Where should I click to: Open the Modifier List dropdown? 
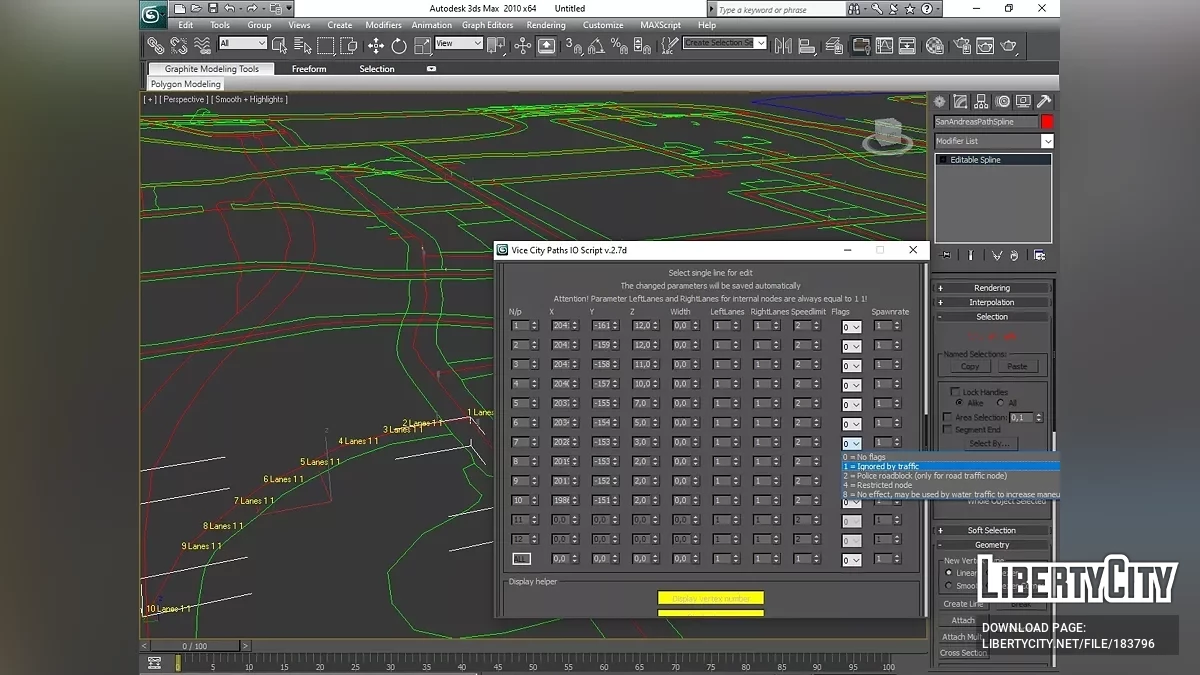point(1047,141)
